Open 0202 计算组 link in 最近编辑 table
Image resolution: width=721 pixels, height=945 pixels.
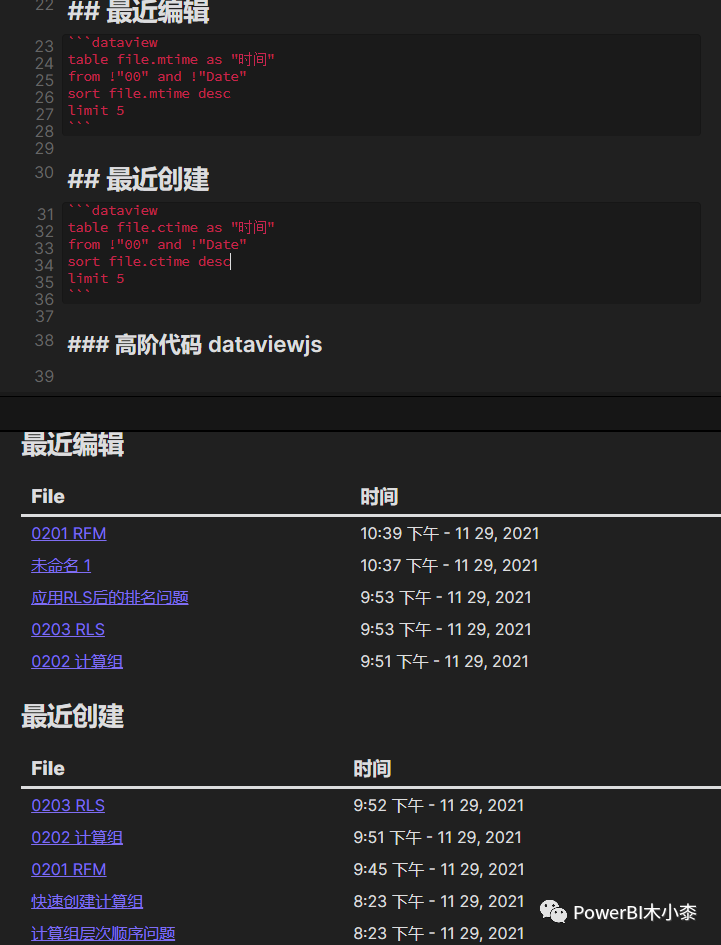pos(77,661)
